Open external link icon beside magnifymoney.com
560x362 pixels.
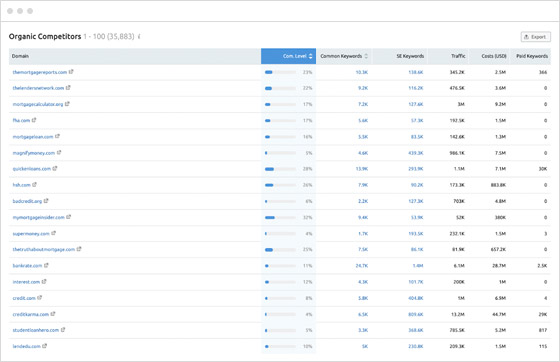pos(59,152)
